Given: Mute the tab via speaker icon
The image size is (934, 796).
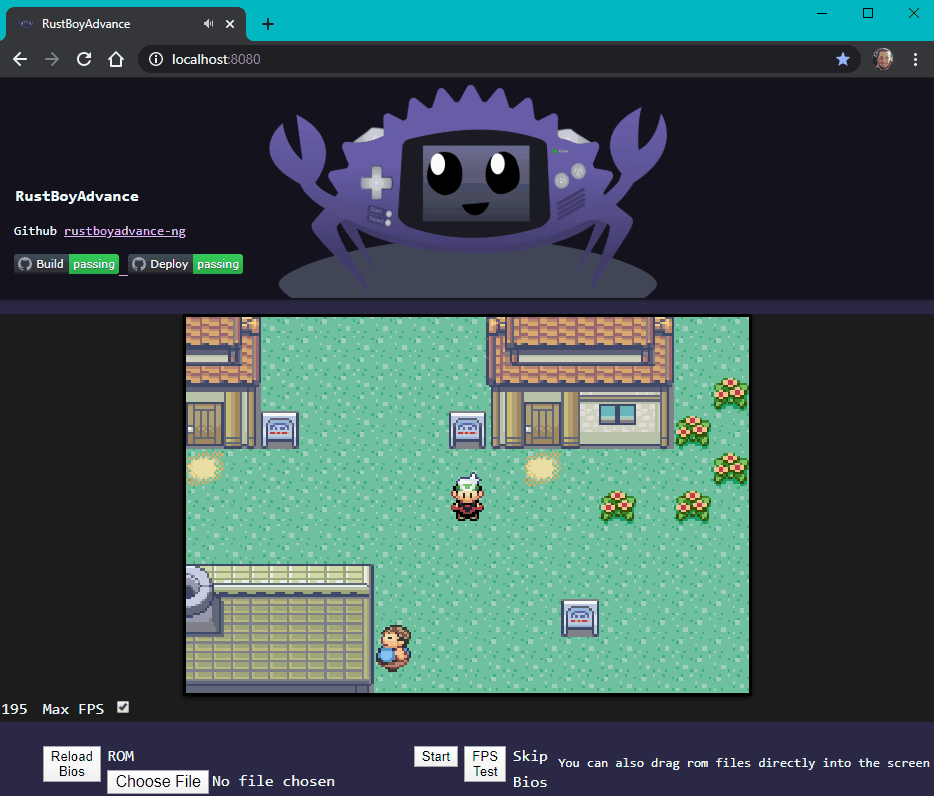Looking at the screenshot, I should [x=208, y=24].
